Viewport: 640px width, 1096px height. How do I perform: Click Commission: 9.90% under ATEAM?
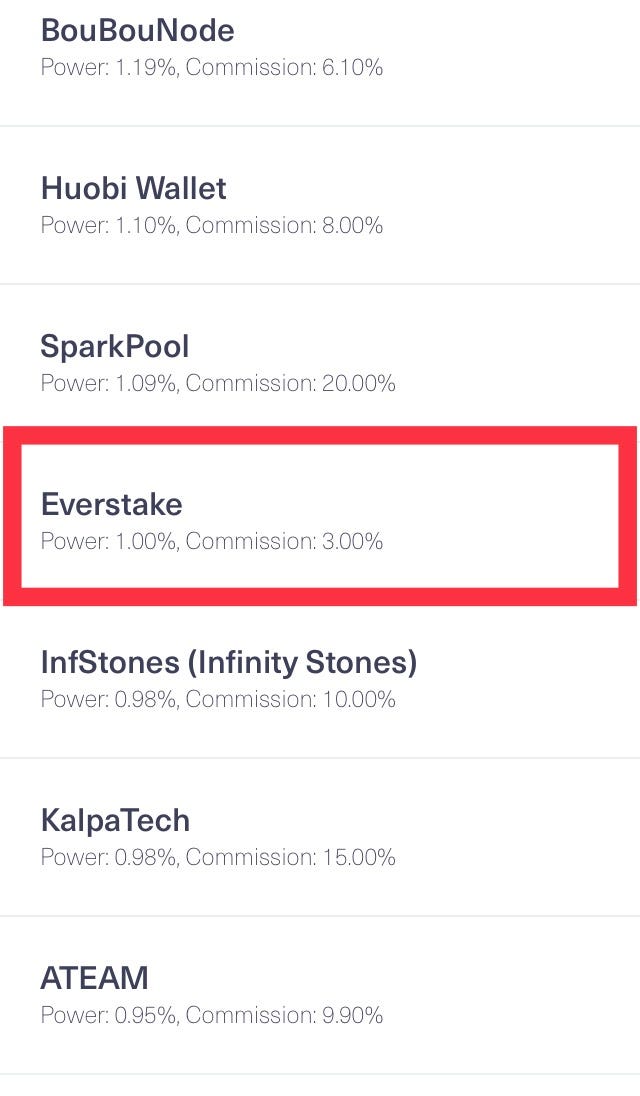284,1016
